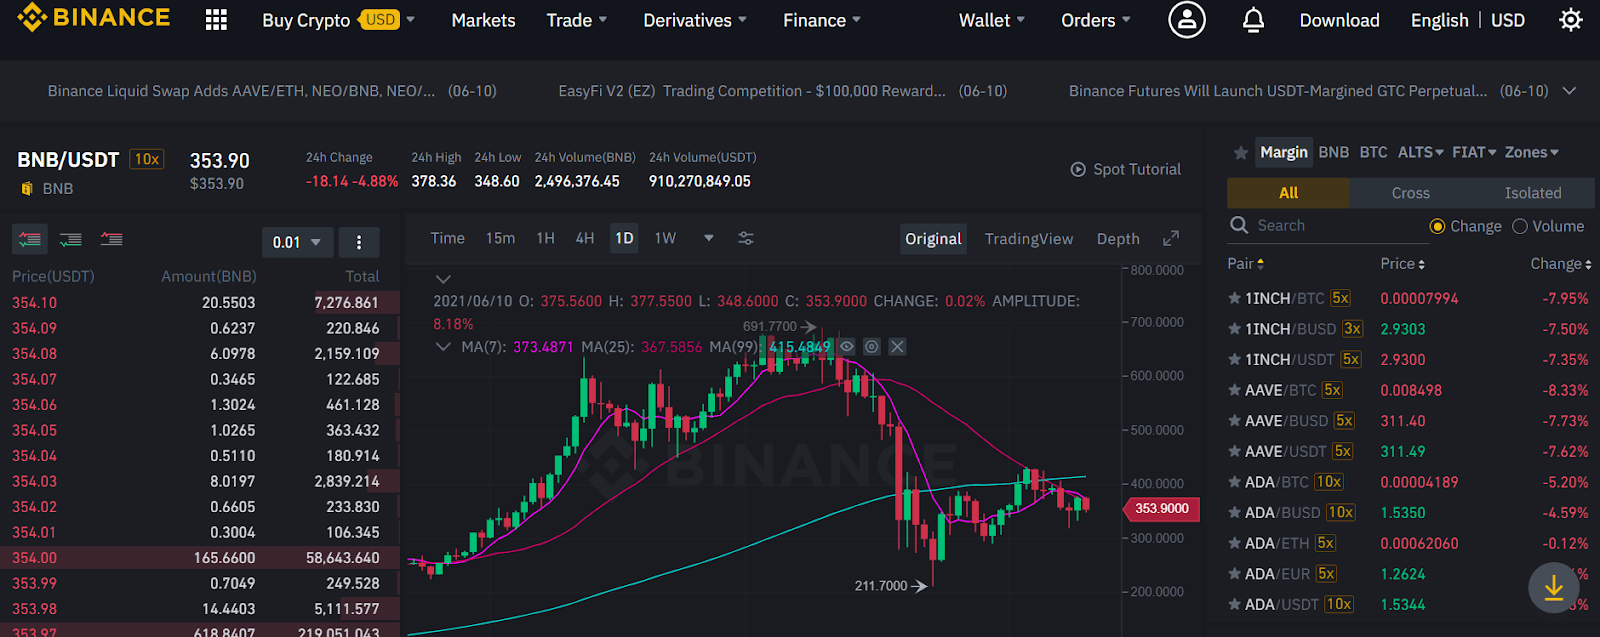Open the user account profile icon

coord(1187,19)
